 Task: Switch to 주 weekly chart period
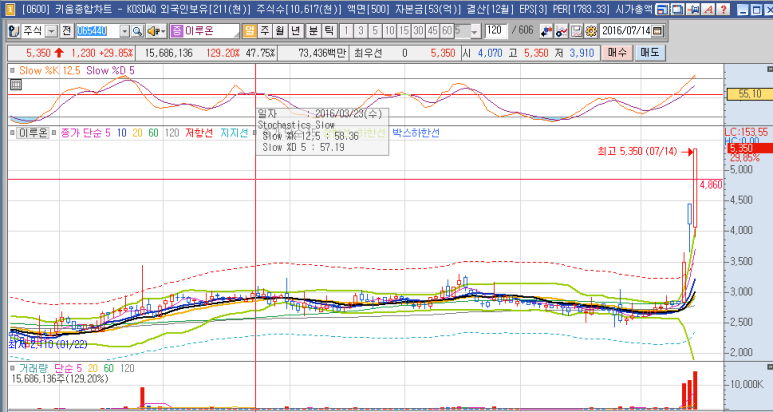coord(265,31)
